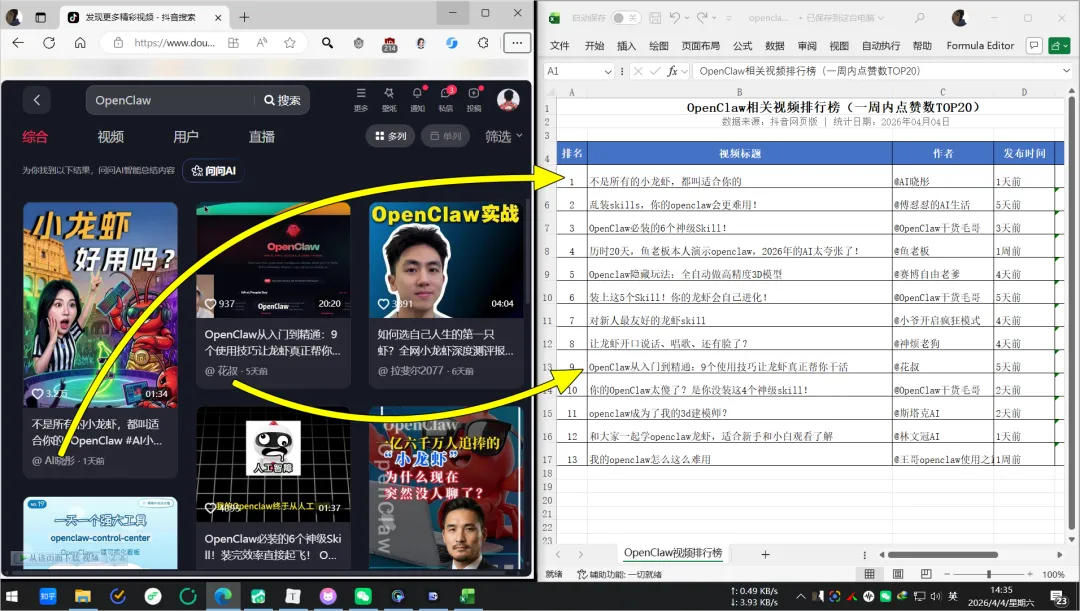Toggle Excel 自动保存 switch
This screenshot has width=1080, height=611.
625,18
